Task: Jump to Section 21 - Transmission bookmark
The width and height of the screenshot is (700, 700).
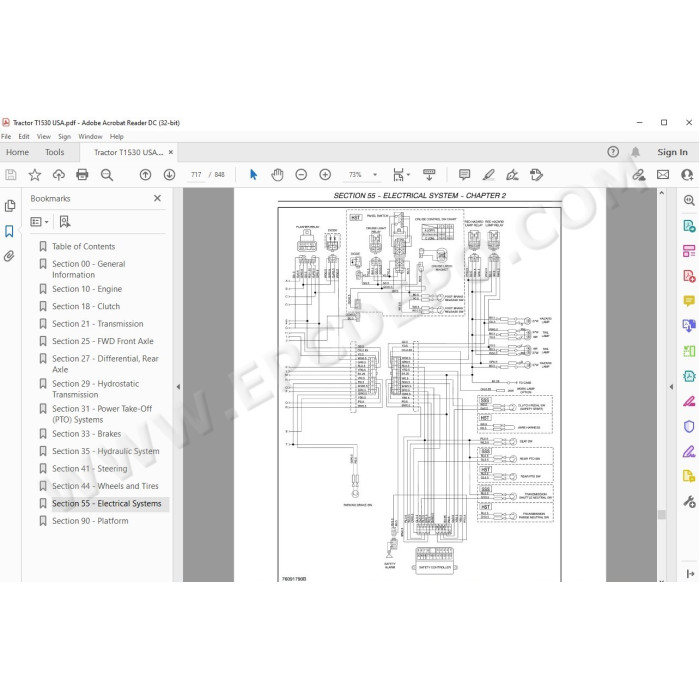Action: [98, 324]
